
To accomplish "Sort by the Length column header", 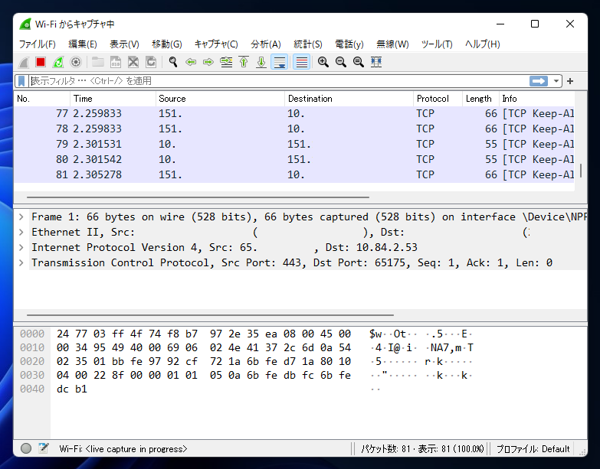I will [x=481, y=99].
